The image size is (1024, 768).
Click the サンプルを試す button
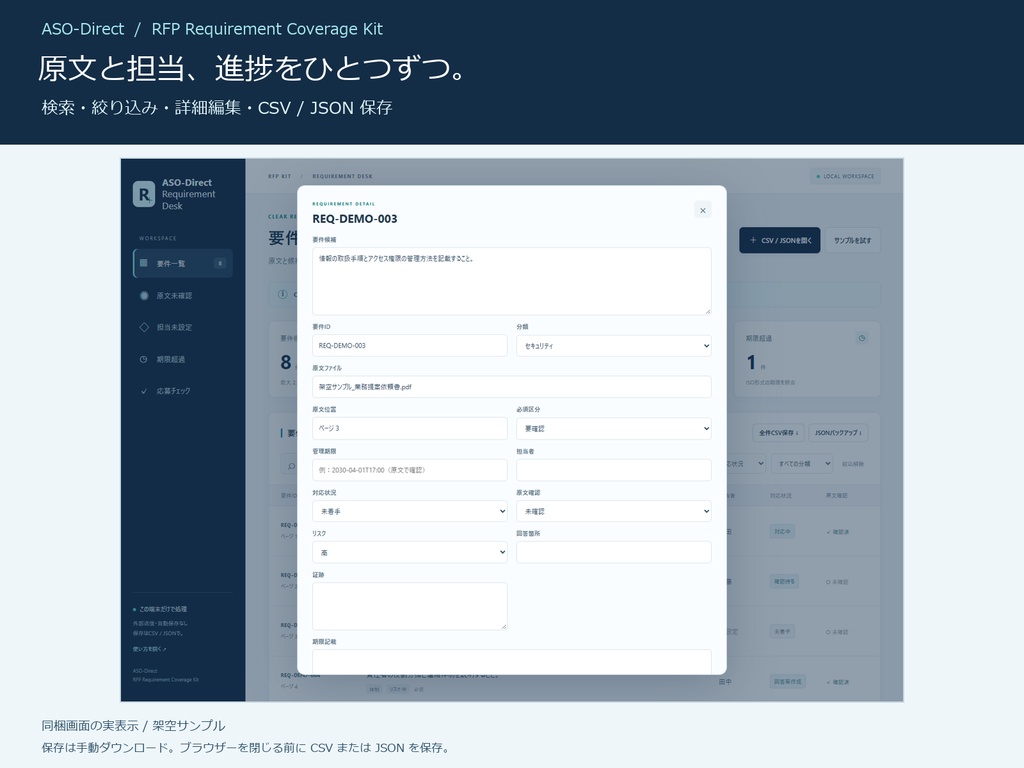pyautogui.click(x=852, y=240)
